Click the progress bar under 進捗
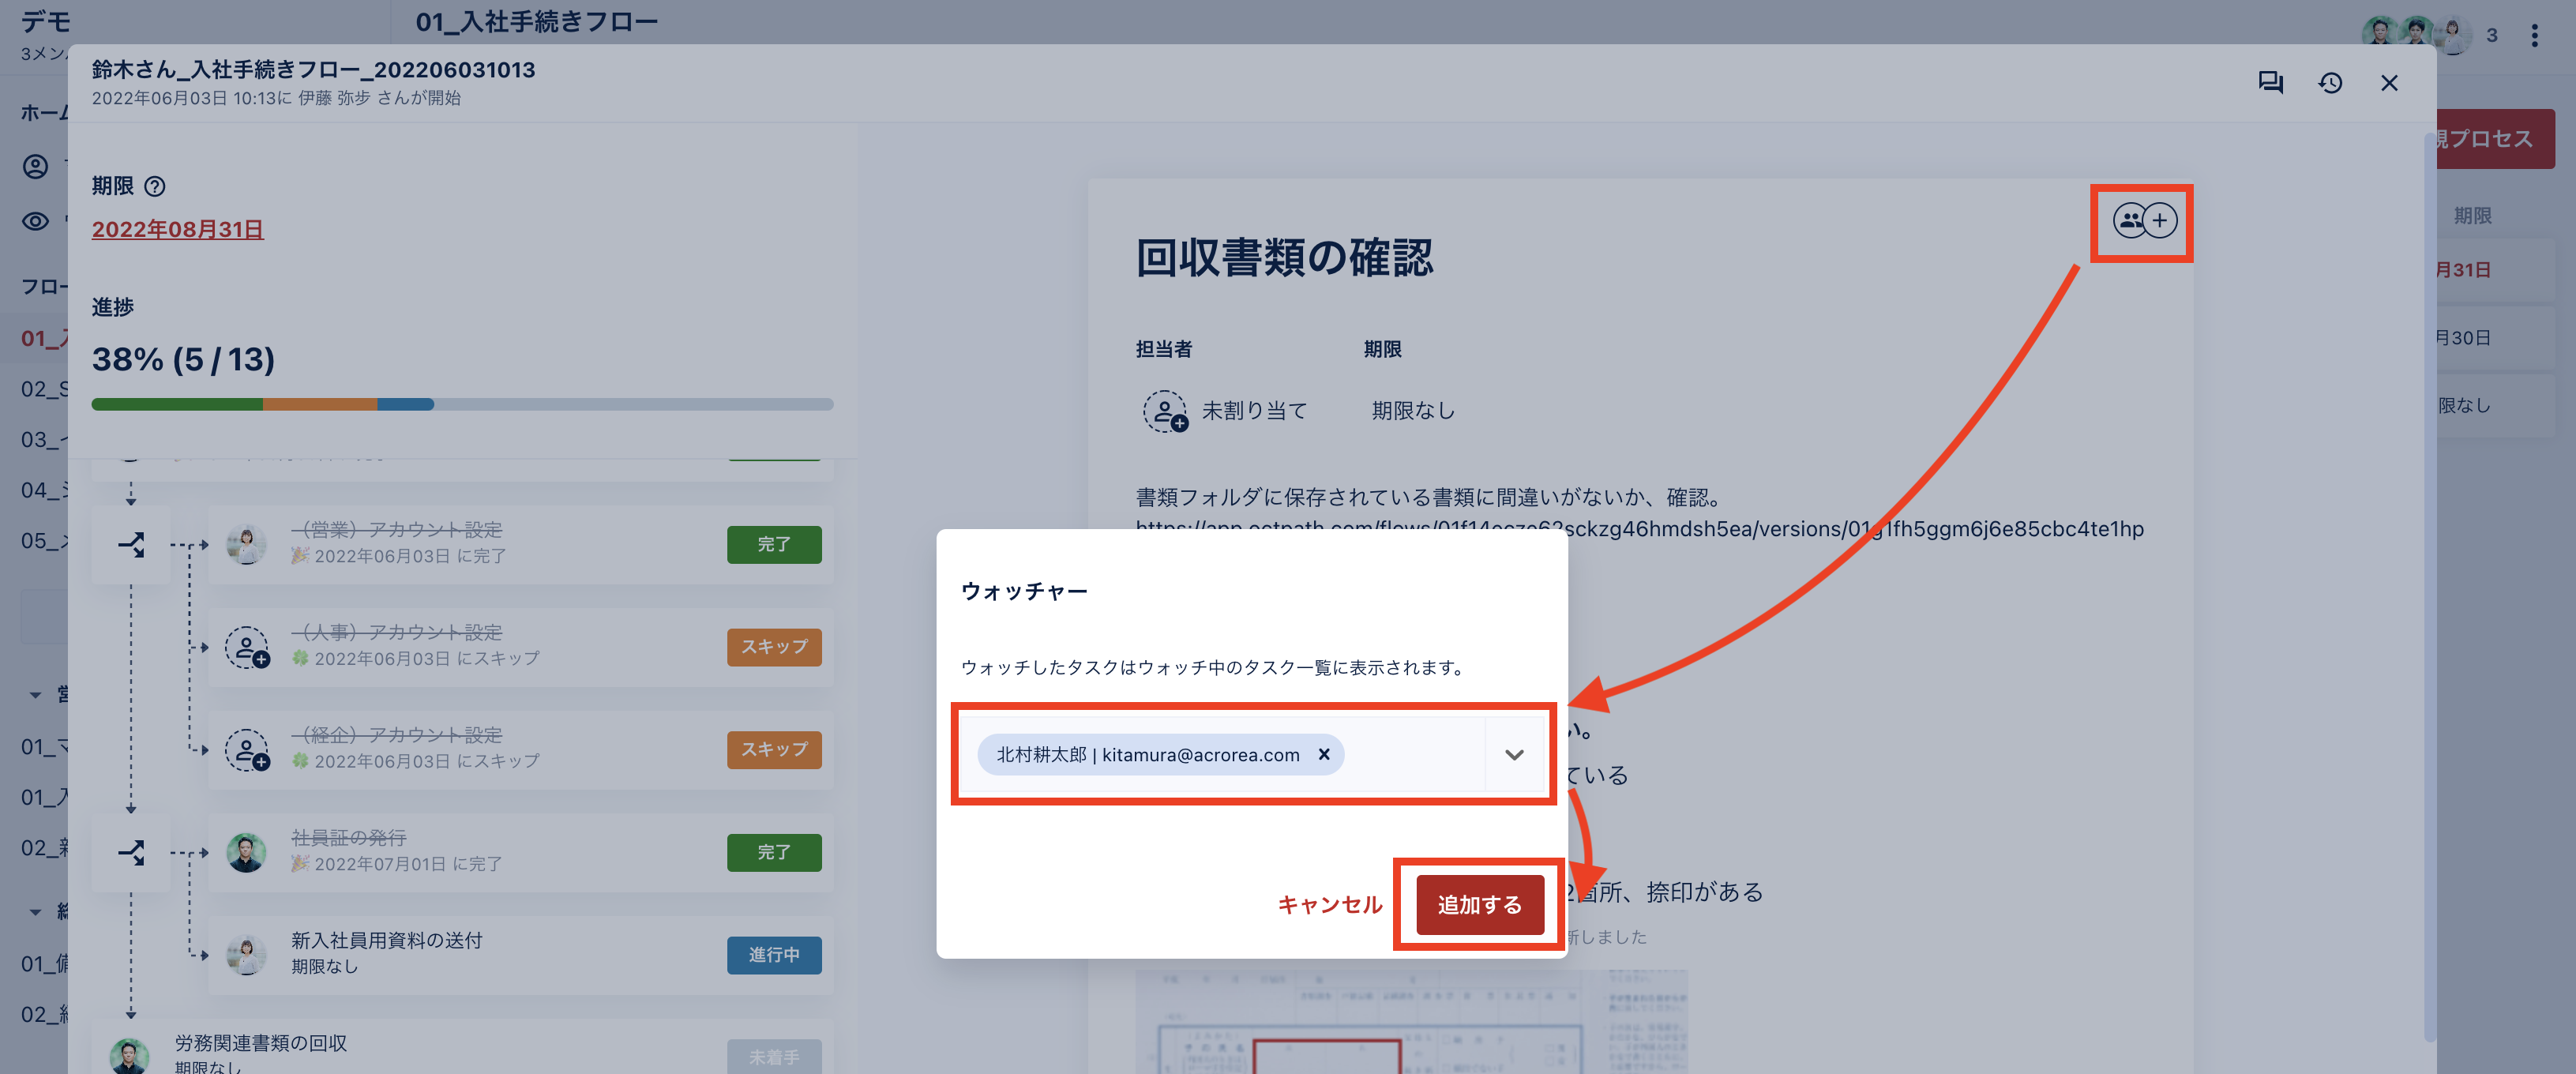Screen dimensions: 2576x1074 tap(462, 404)
